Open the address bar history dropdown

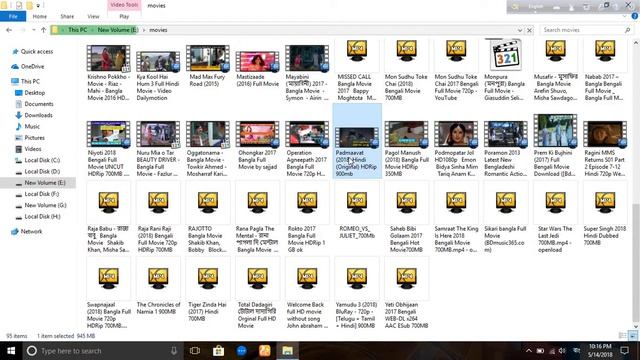[x=520, y=30]
